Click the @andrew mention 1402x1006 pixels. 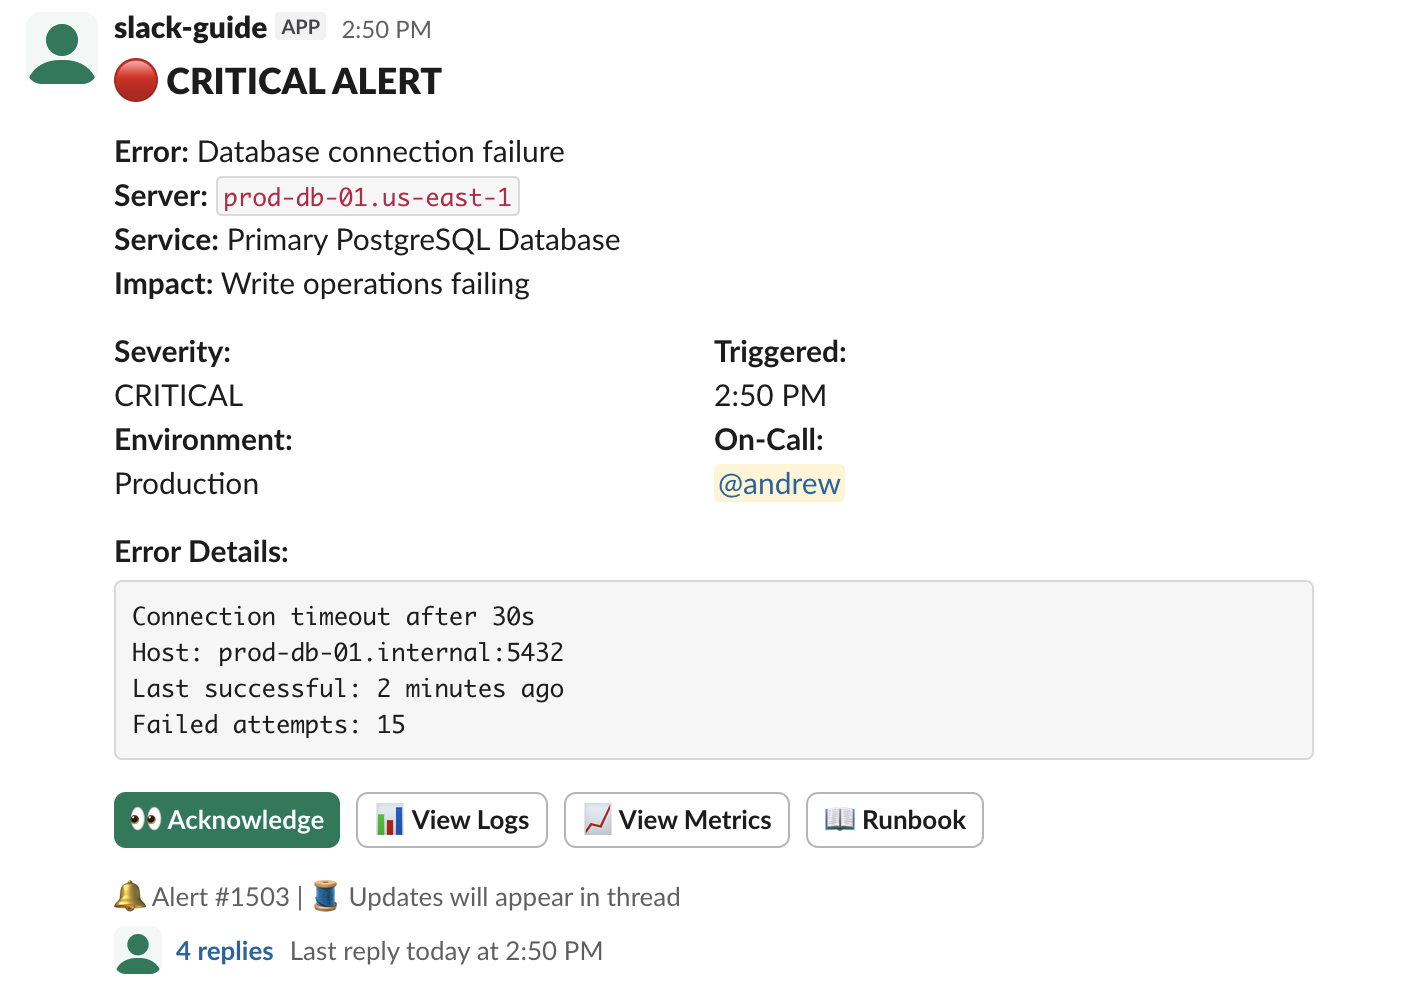click(x=779, y=483)
